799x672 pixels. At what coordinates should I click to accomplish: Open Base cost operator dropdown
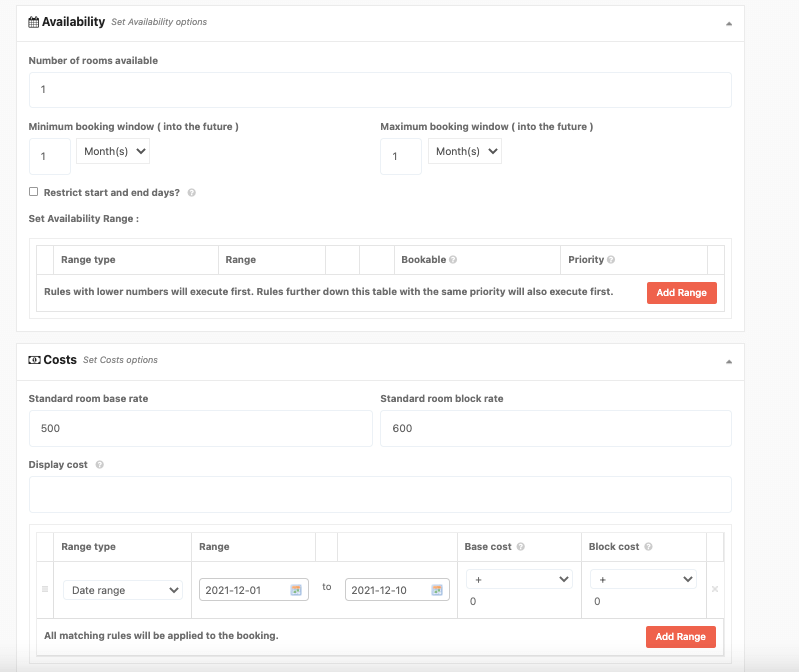pos(518,579)
